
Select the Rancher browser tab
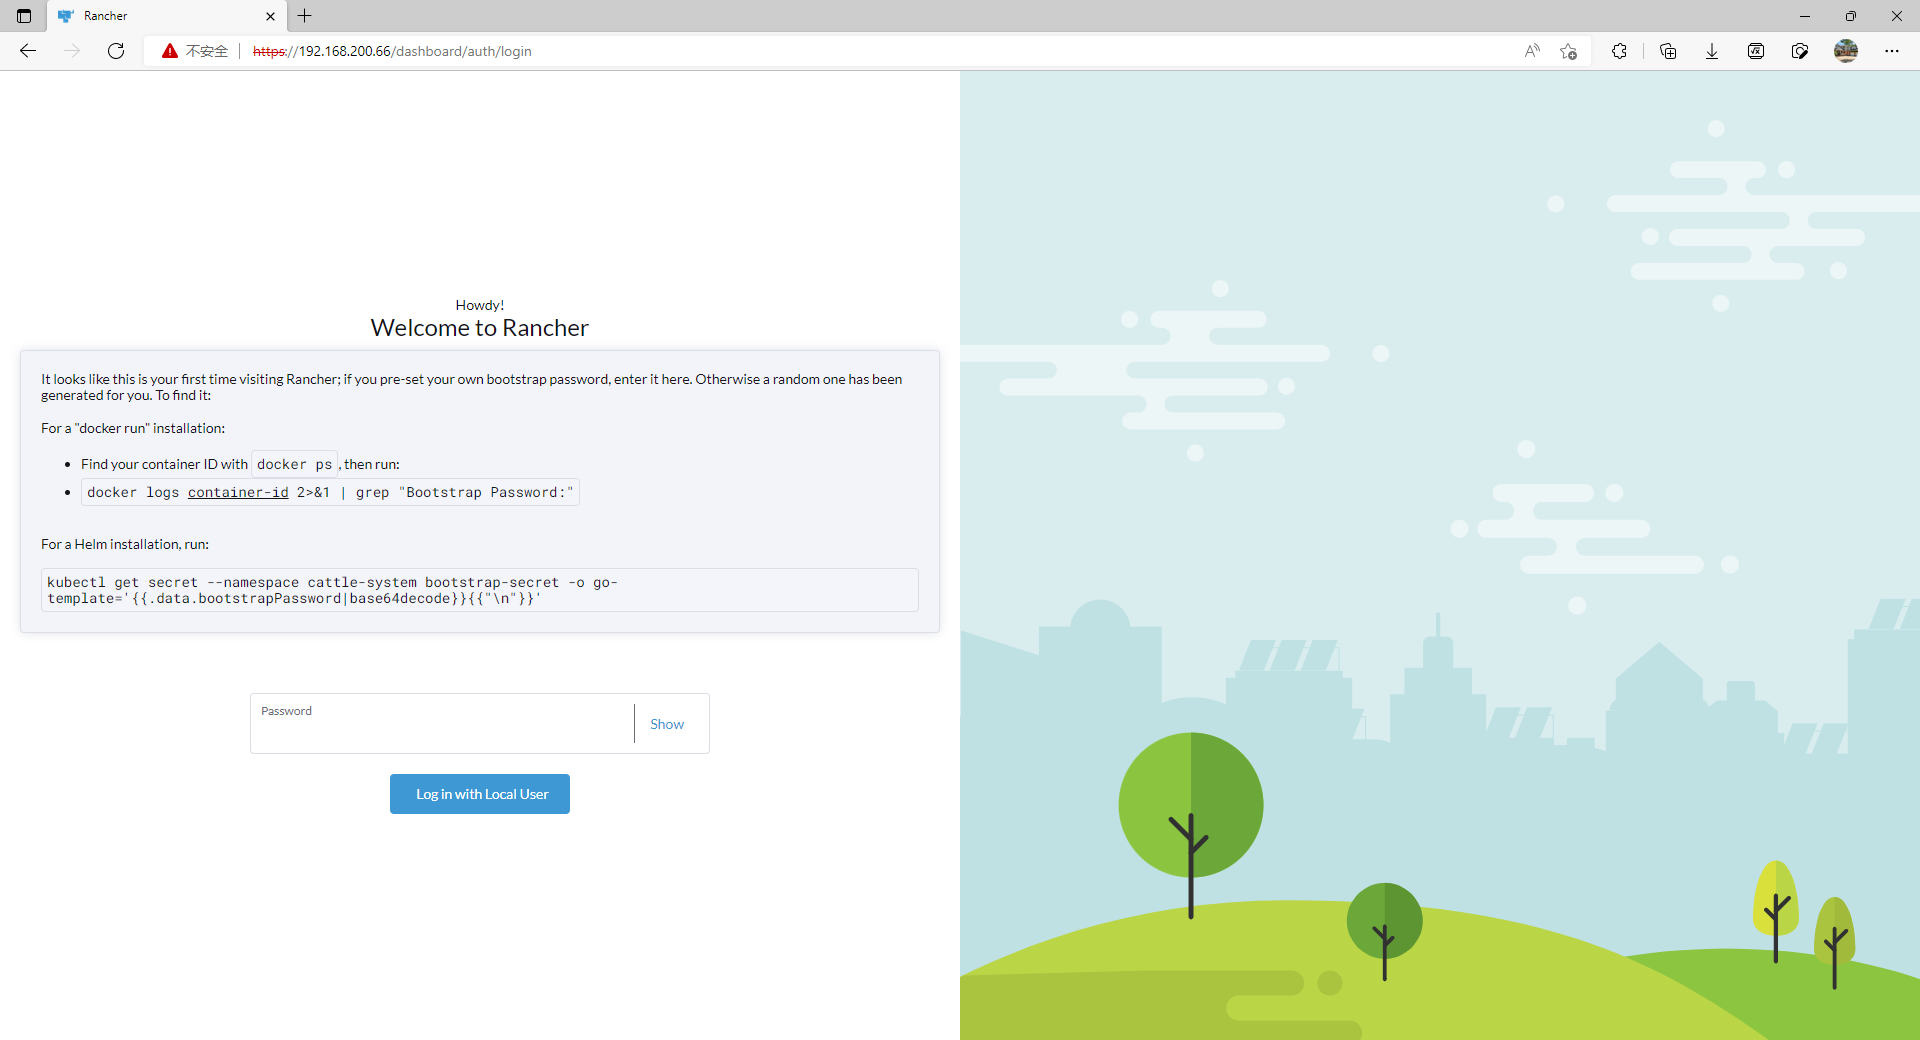[167, 16]
